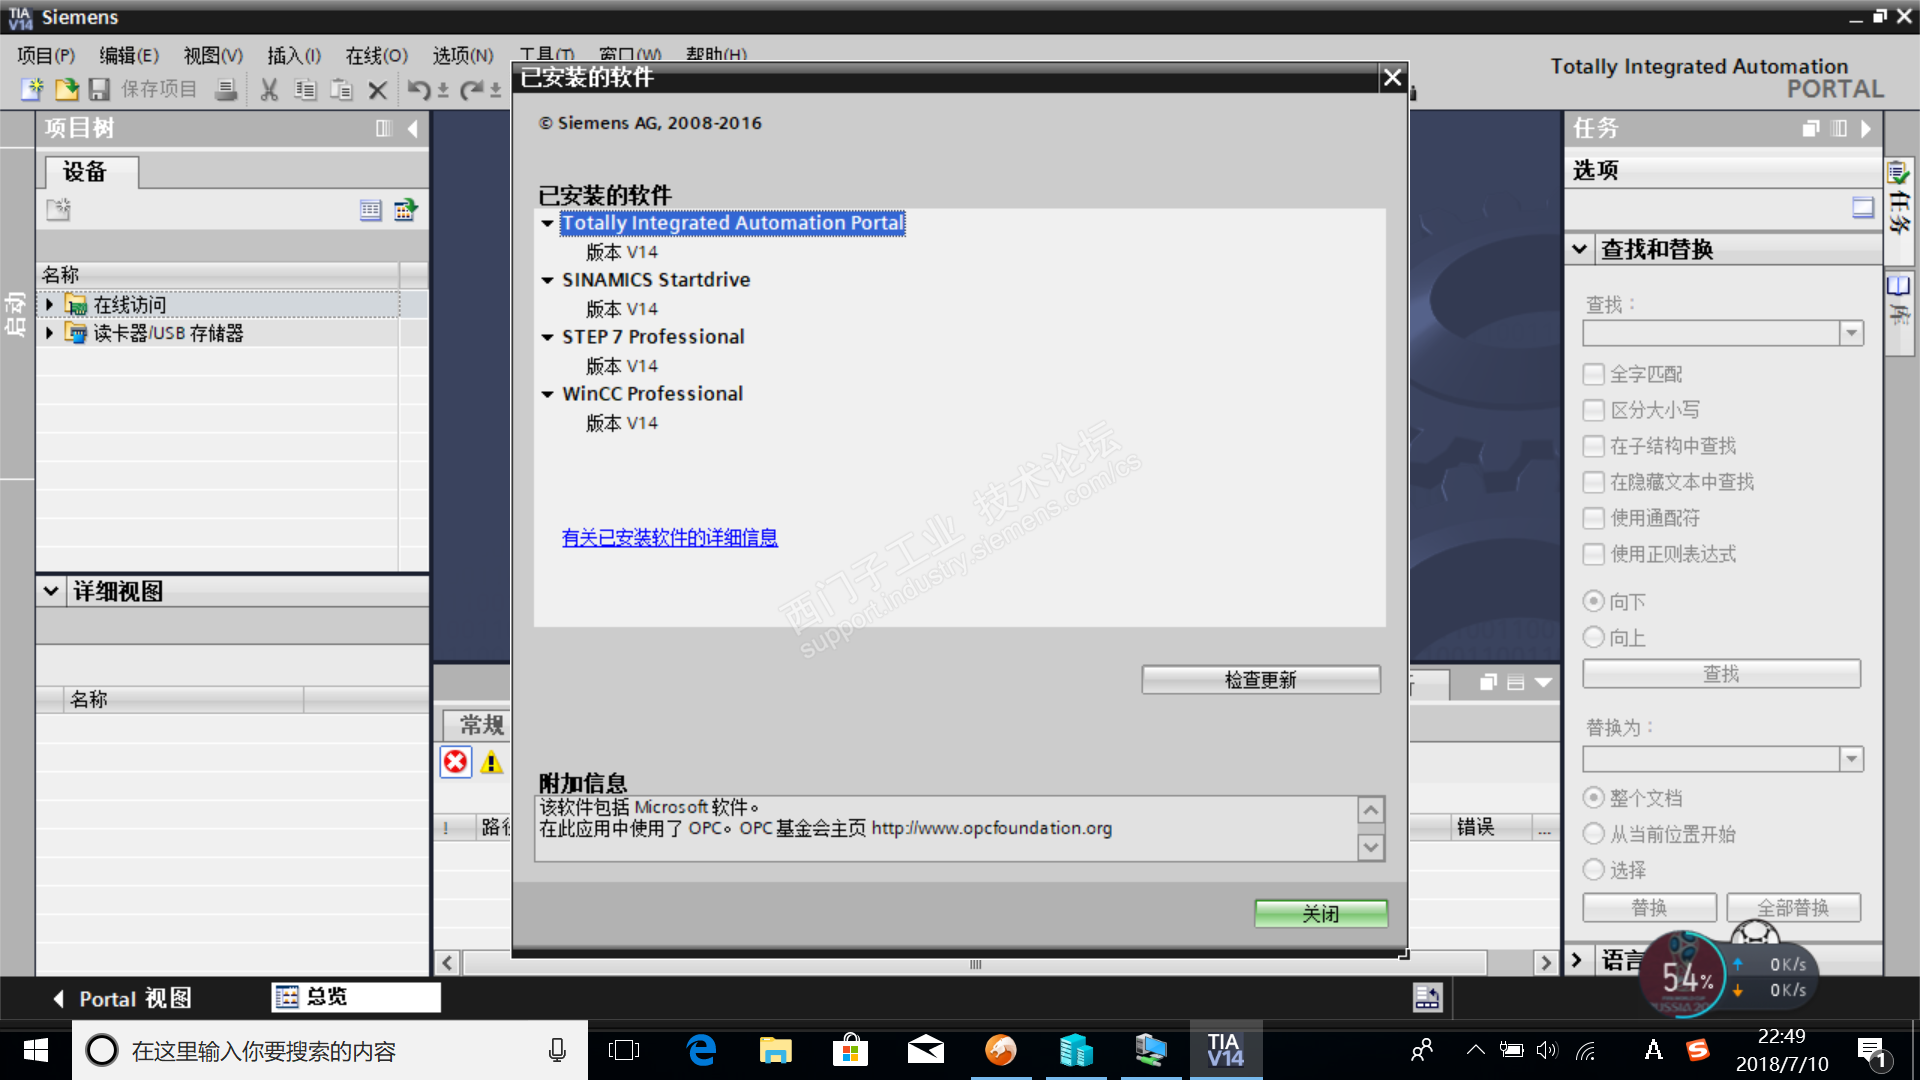Open the 有关已安装软件的详细信息 link

point(669,538)
